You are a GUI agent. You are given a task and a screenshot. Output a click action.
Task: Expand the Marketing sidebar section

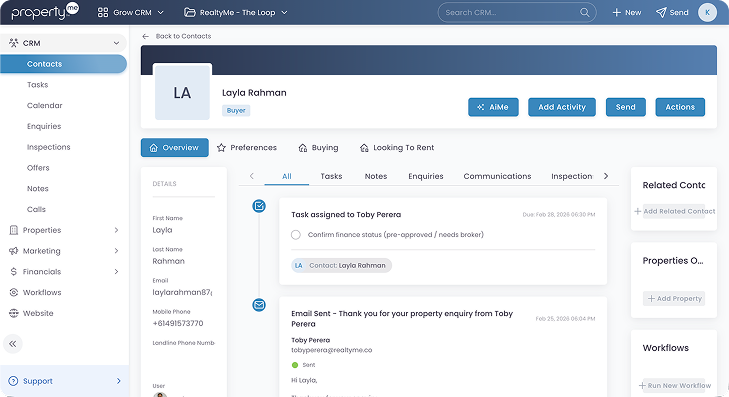coord(116,251)
